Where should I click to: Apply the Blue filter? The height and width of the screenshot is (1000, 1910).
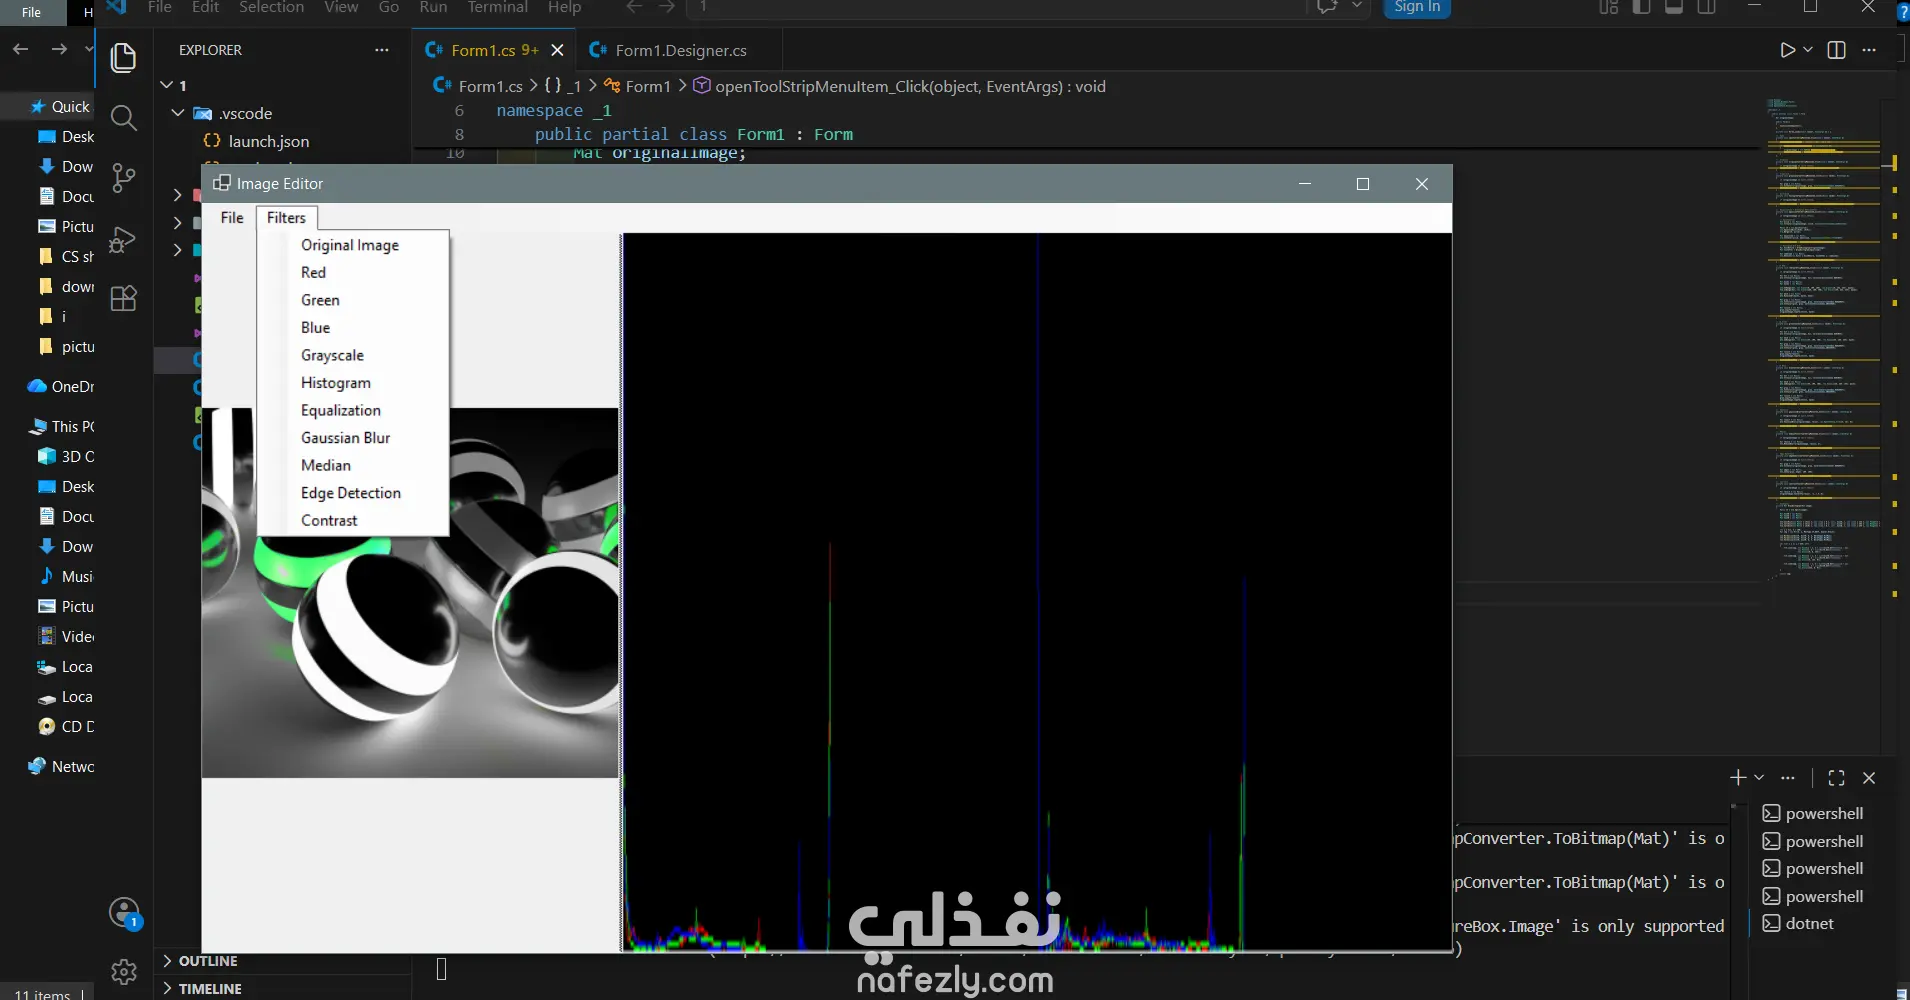point(315,327)
